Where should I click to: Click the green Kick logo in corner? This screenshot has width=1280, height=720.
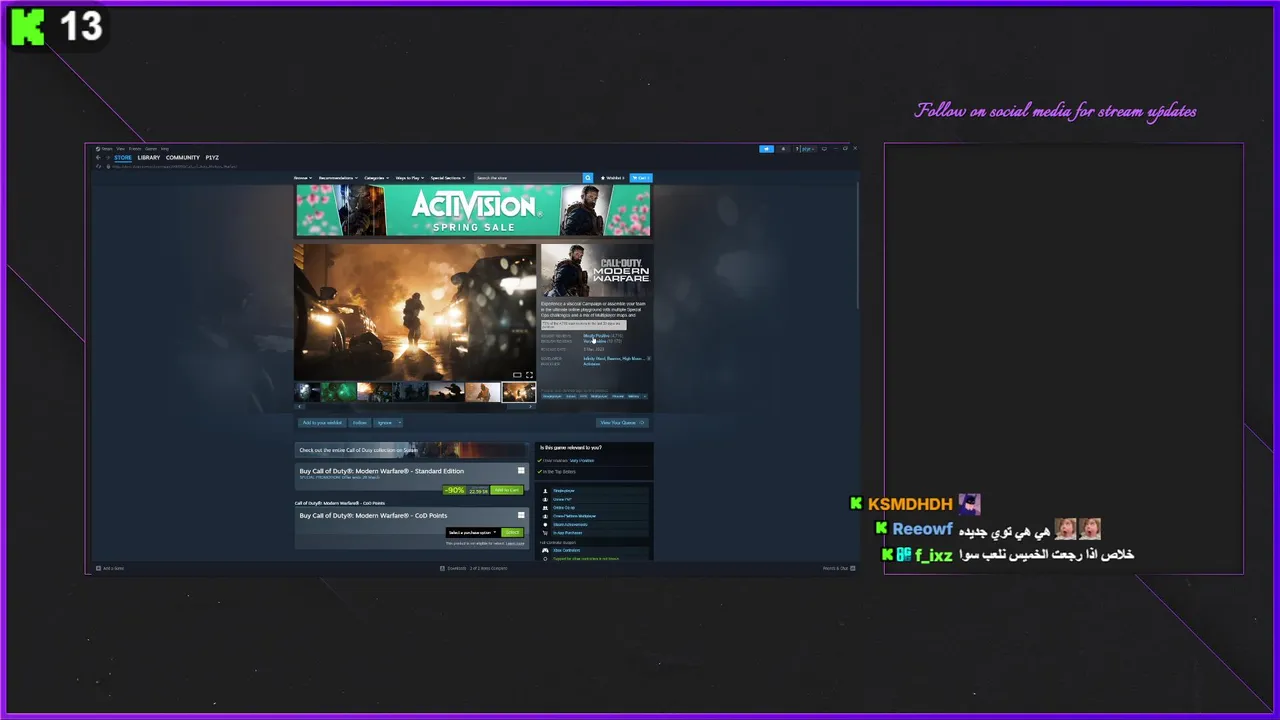click(x=28, y=27)
